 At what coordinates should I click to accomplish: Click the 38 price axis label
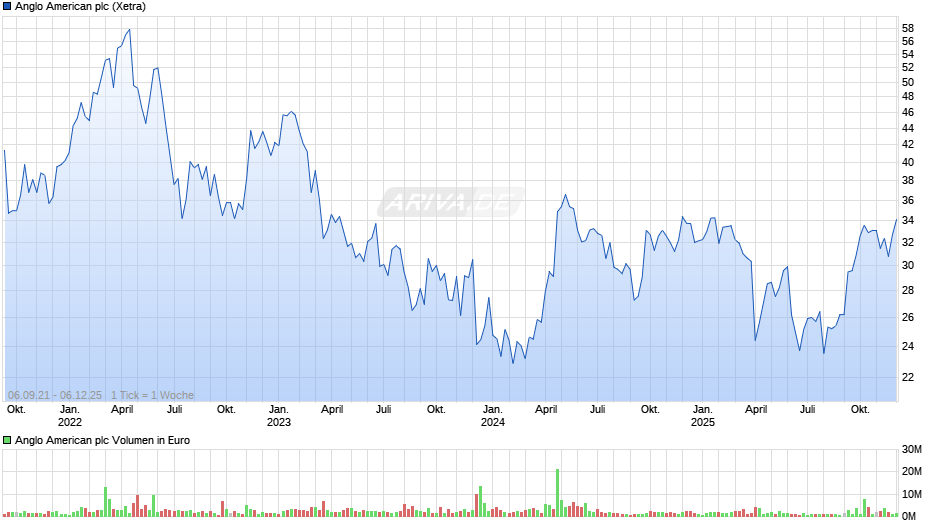pyautogui.click(x=908, y=181)
